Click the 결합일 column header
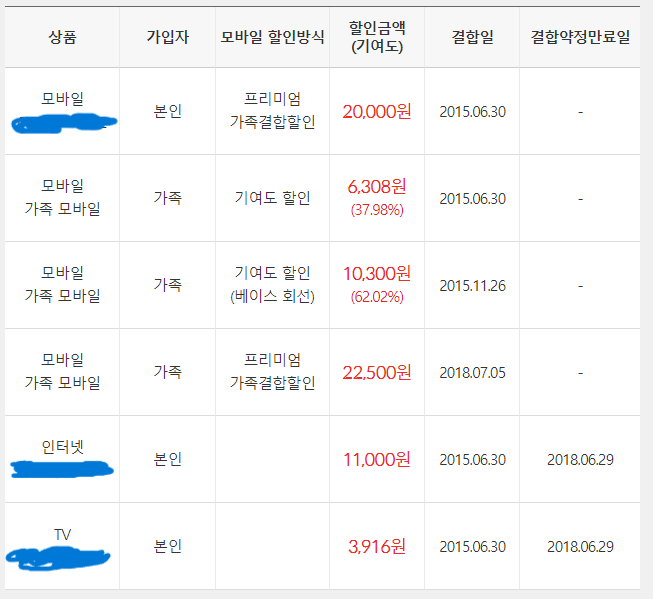 [x=472, y=37]
